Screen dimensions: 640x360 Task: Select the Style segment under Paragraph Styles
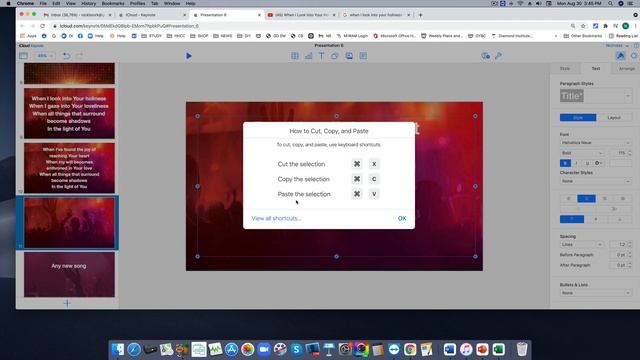(x=578, y=118)
